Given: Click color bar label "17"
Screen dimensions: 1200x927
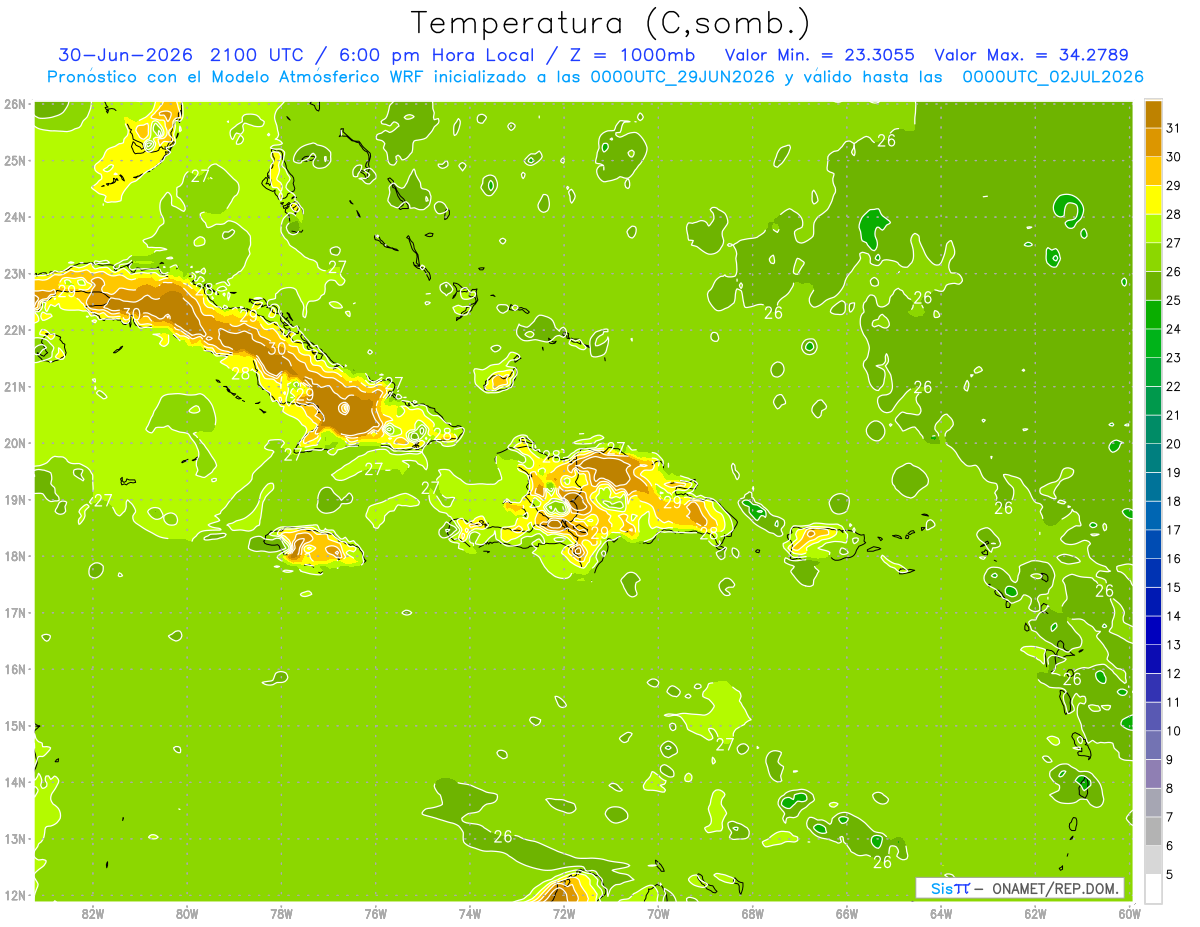Looking at the screenshot, I should [1173, 530].
